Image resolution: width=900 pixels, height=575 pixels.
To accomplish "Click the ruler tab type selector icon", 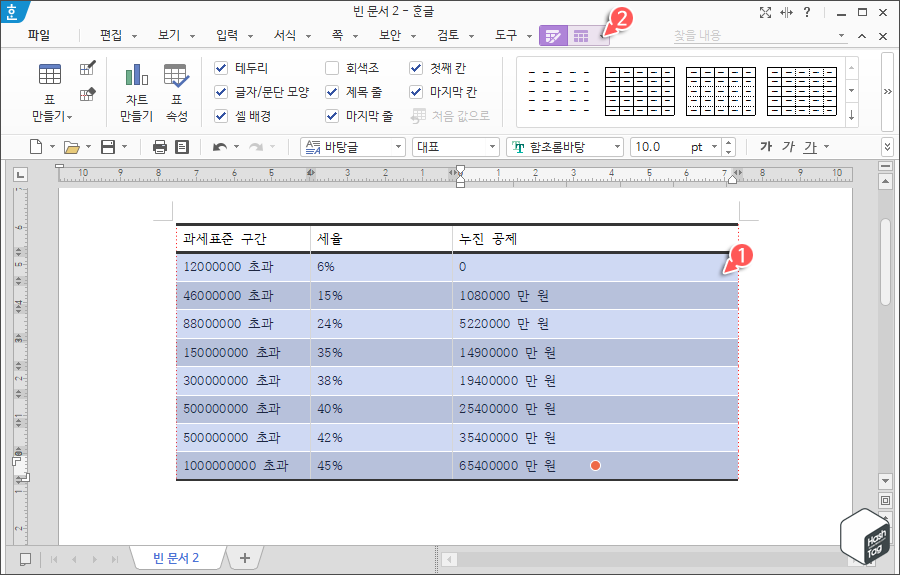I will click(x=20, y=174).
